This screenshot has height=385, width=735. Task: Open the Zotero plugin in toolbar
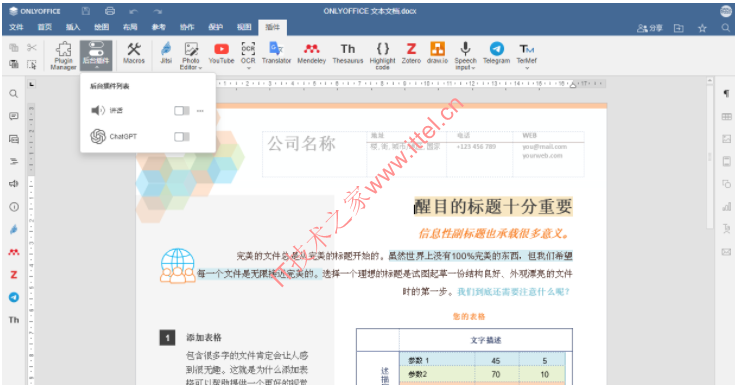(411, 53)
